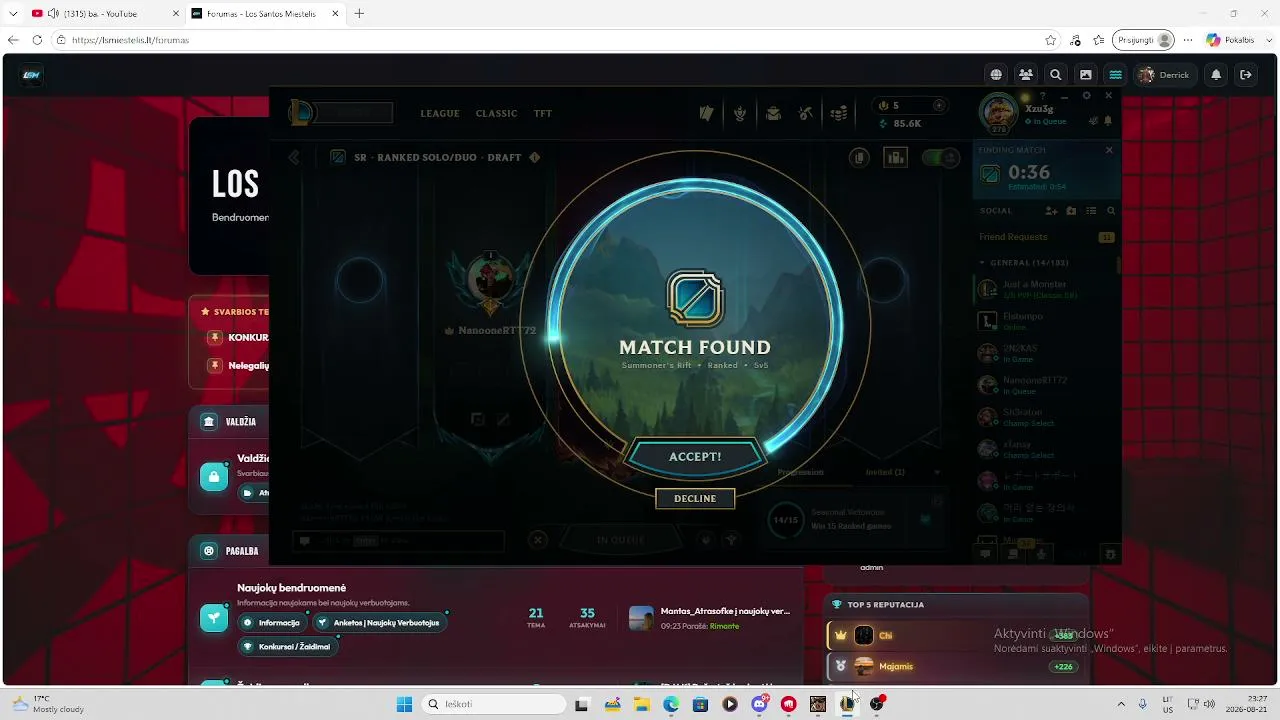
Task: Select friend NanooneRT772 in friends list
Action: [x=1045, y=385]
